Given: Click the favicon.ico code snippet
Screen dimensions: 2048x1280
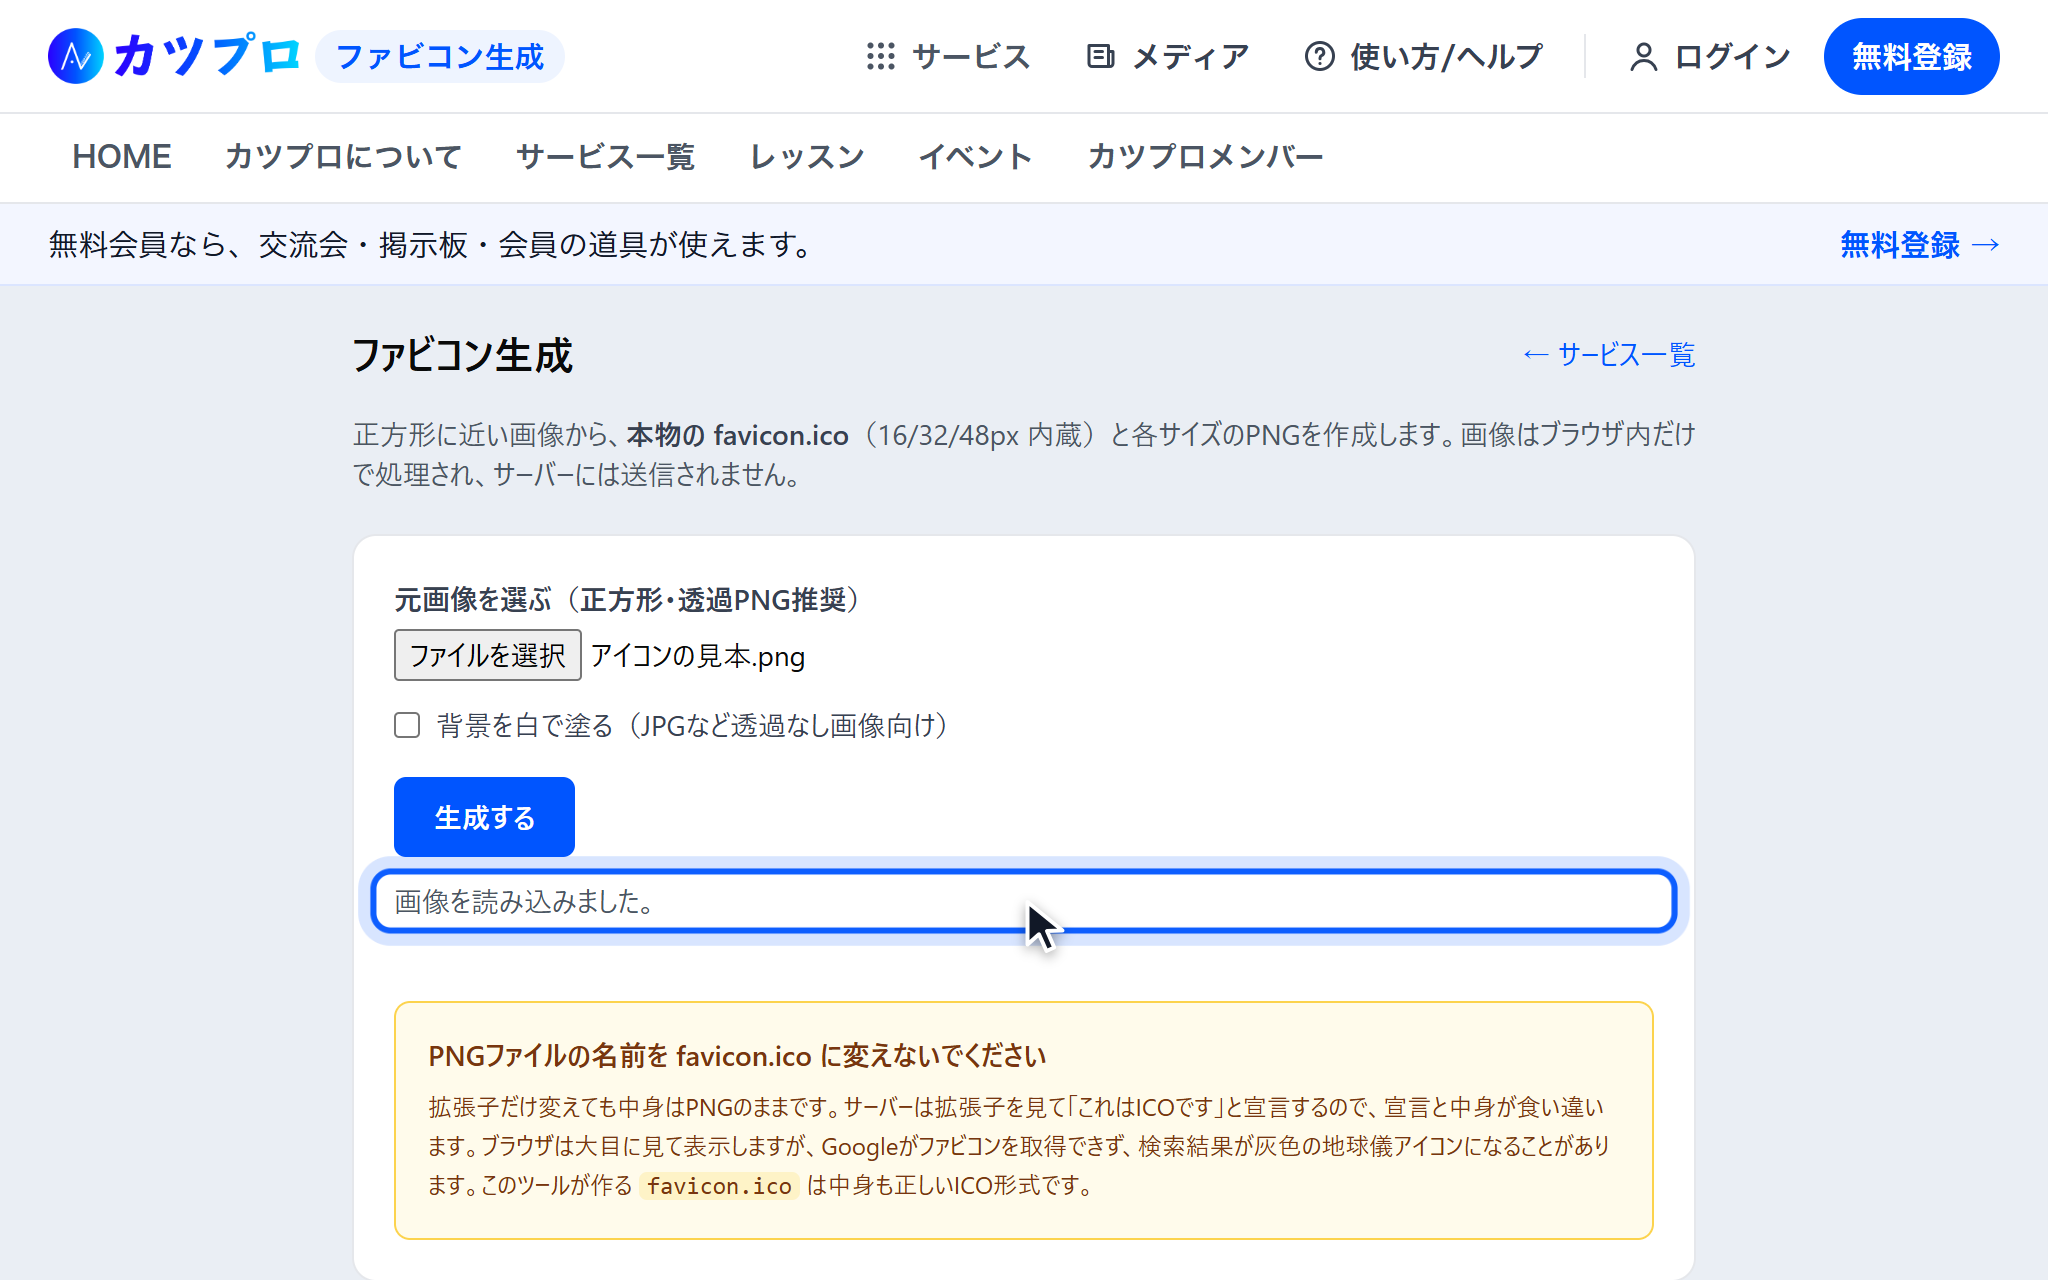Looking at the screenshot, I should click(x=719, y=1186).
